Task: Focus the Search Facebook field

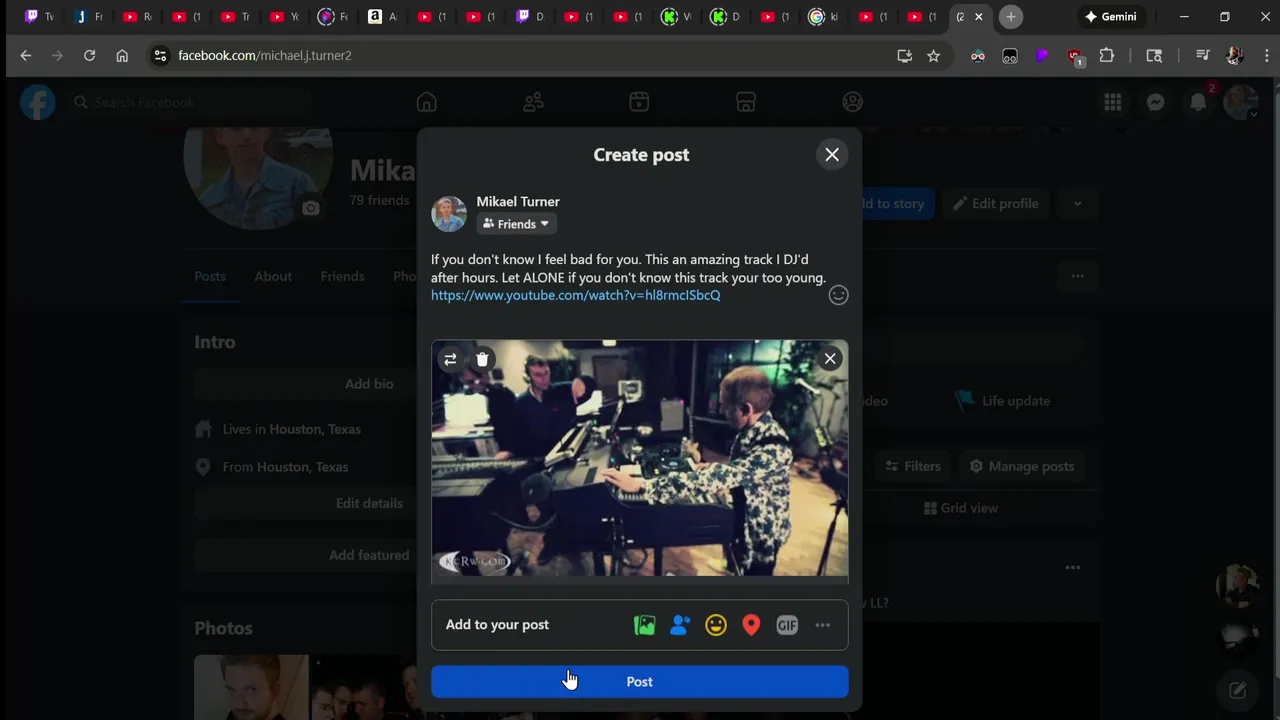Action: (190, 102)
